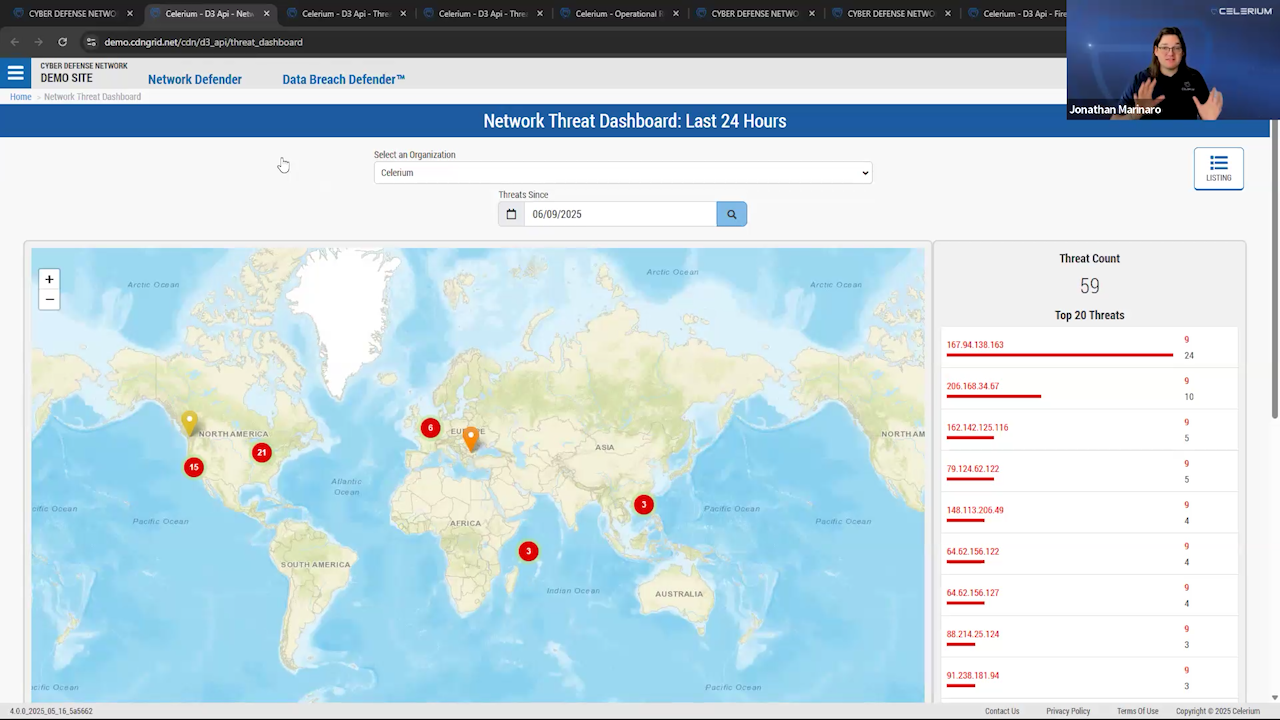This screenshot has height=720, width=1280.
Task: Click the Network Threat Dashboard: Last 24 Hours title
Action: coord(635,121)
